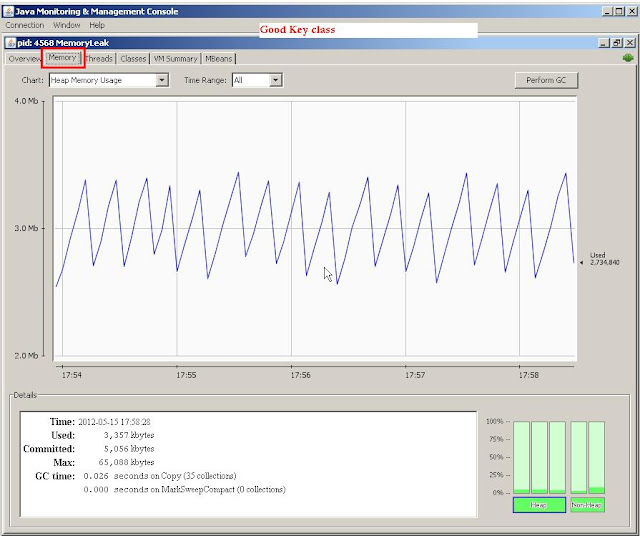Open the Heap Memory Usage chart dropdown
This screenshot has height=536, width=640.
109,80
